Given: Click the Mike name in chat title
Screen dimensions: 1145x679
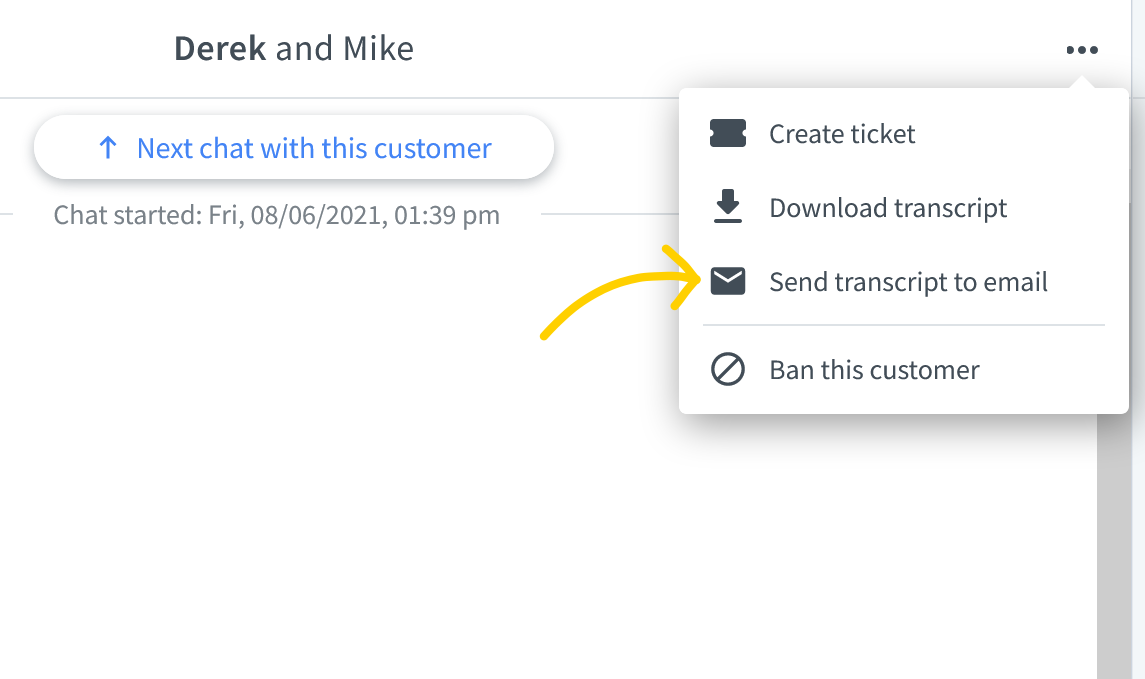Looking at the screenshot, I should pos(378,49).
